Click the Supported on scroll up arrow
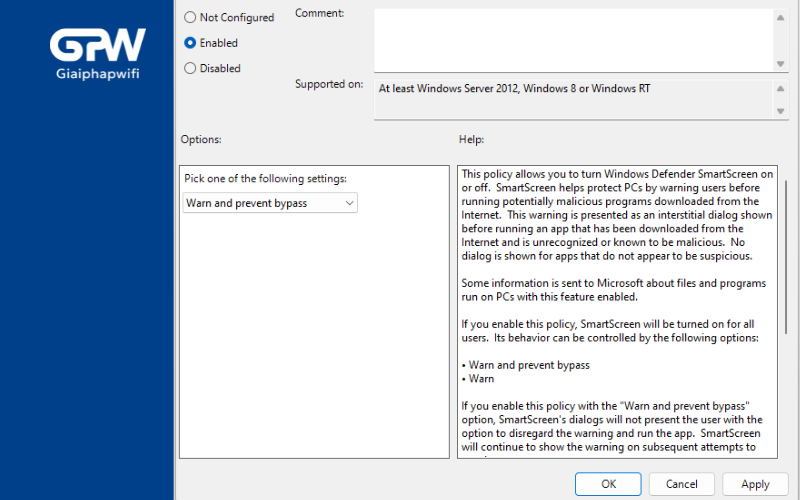The image size is (800, 500). pyautogui.click(x=780, y=89)
